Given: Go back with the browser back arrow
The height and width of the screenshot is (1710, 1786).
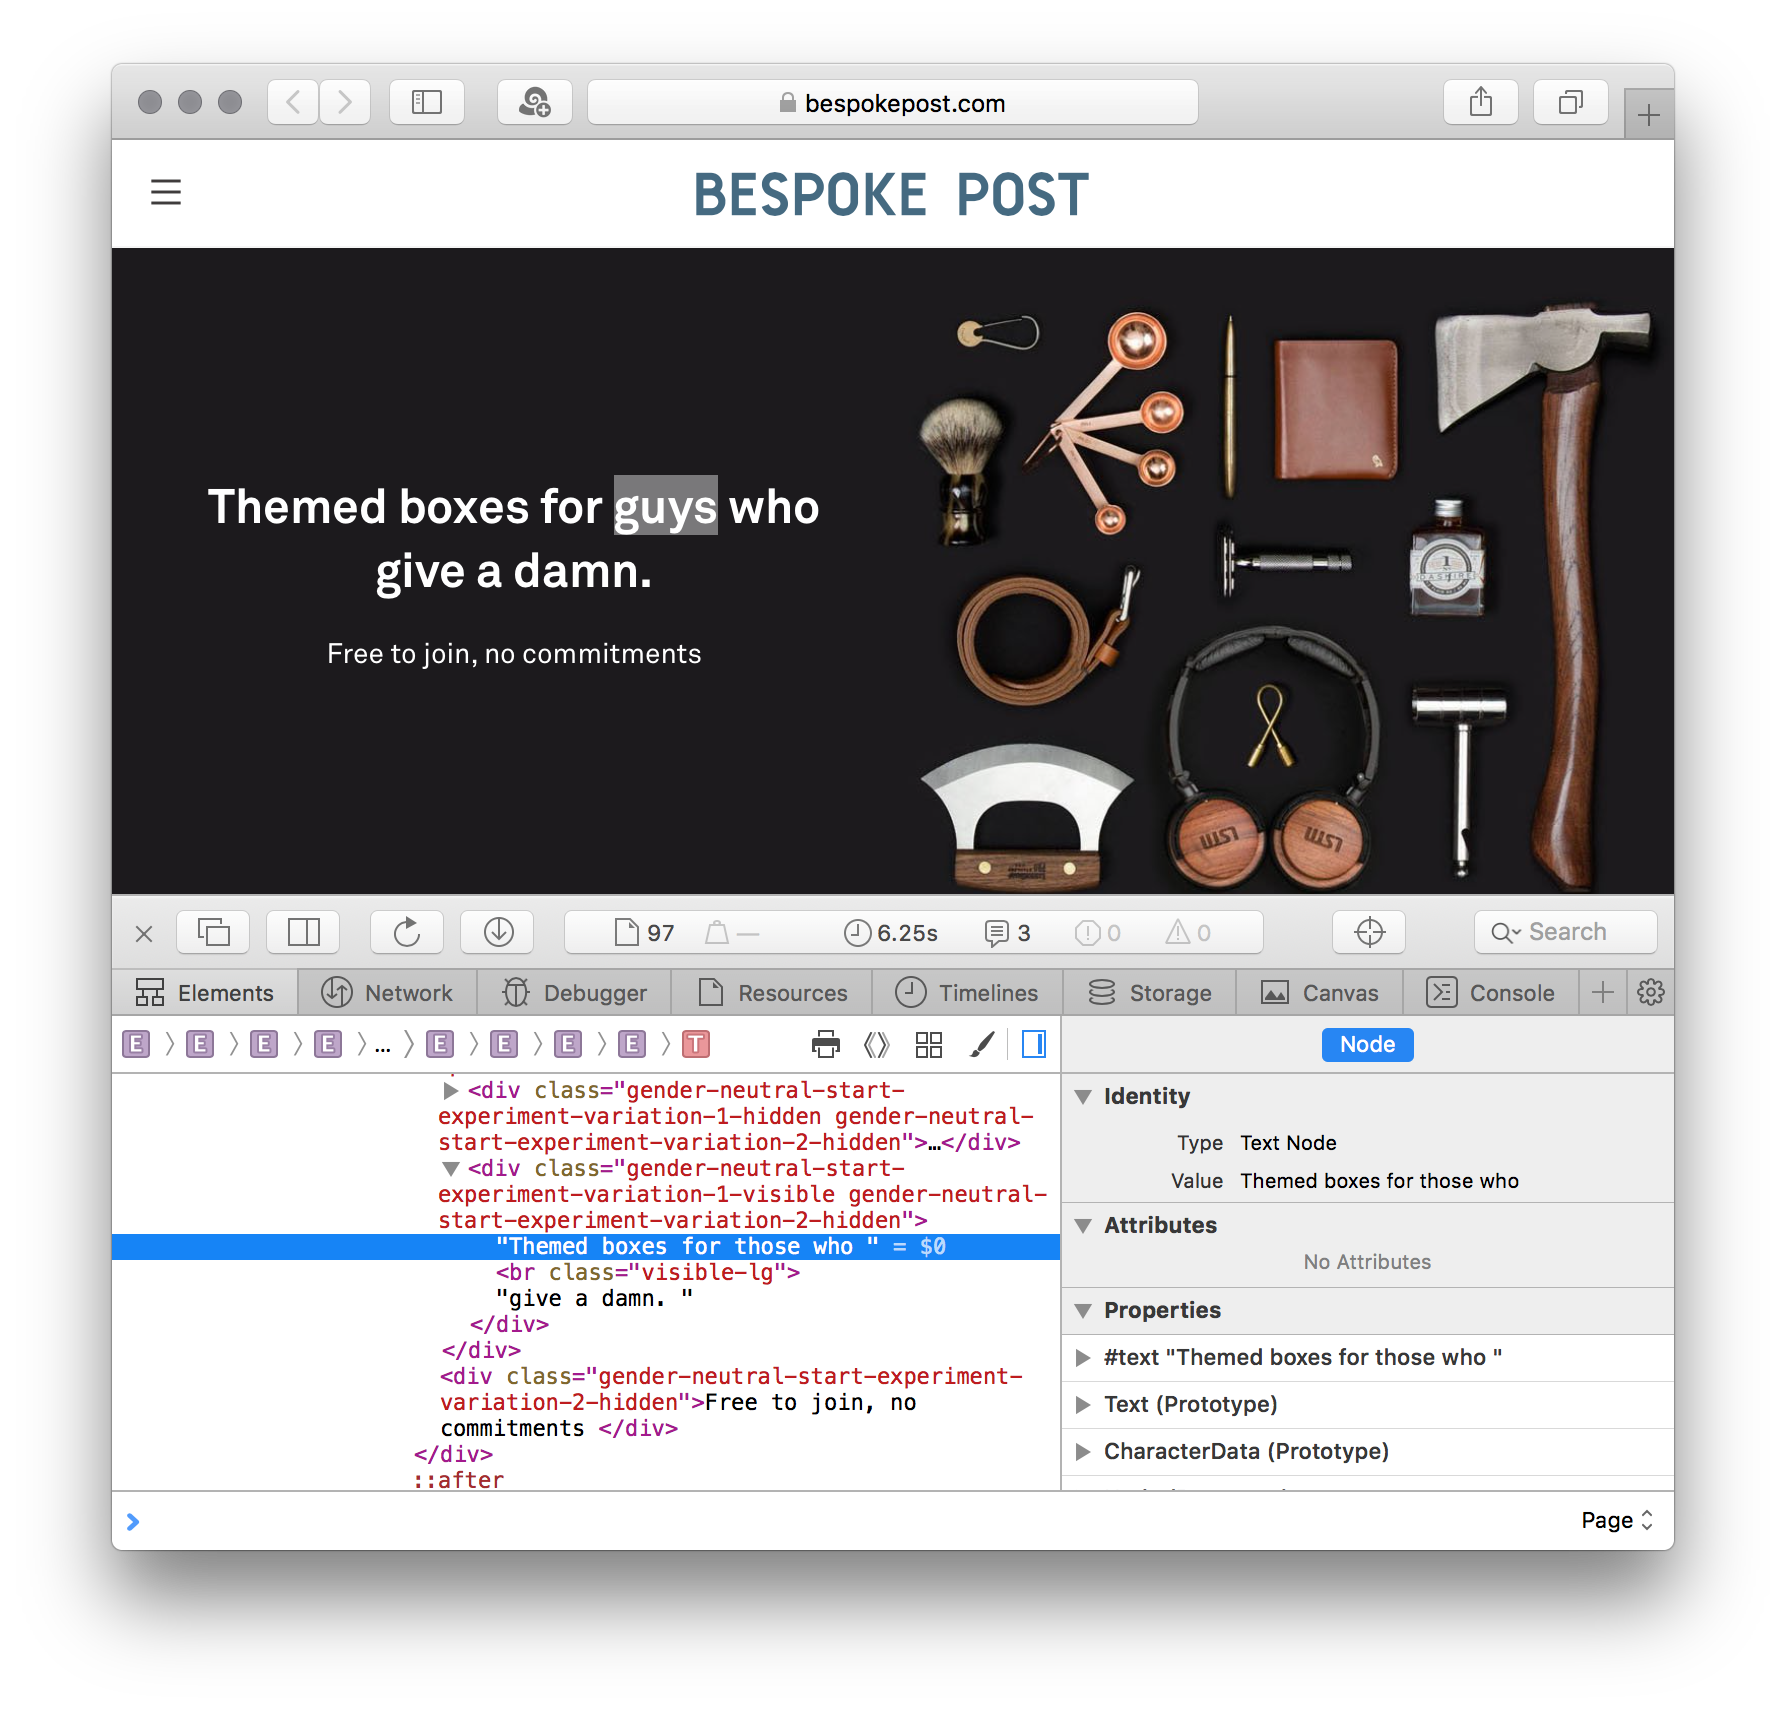Looking at the screenshot, I should tap(293, 102).
